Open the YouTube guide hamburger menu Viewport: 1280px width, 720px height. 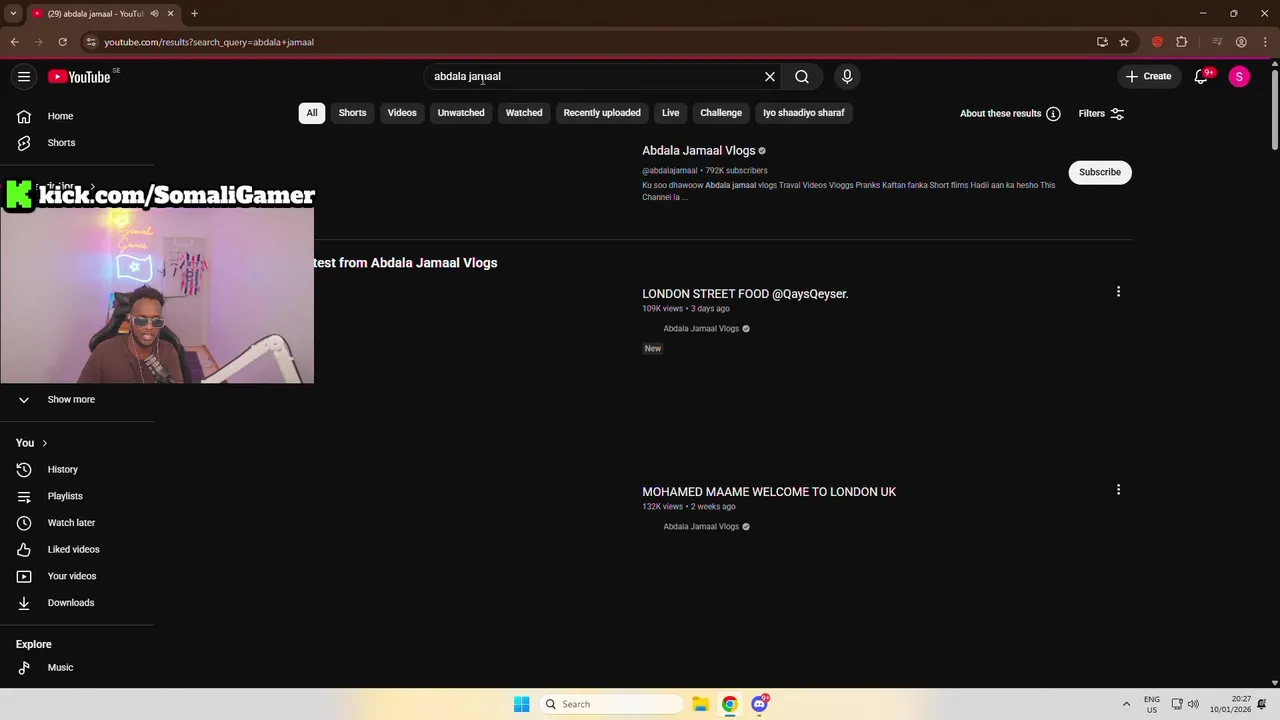[x=24, y=77]
